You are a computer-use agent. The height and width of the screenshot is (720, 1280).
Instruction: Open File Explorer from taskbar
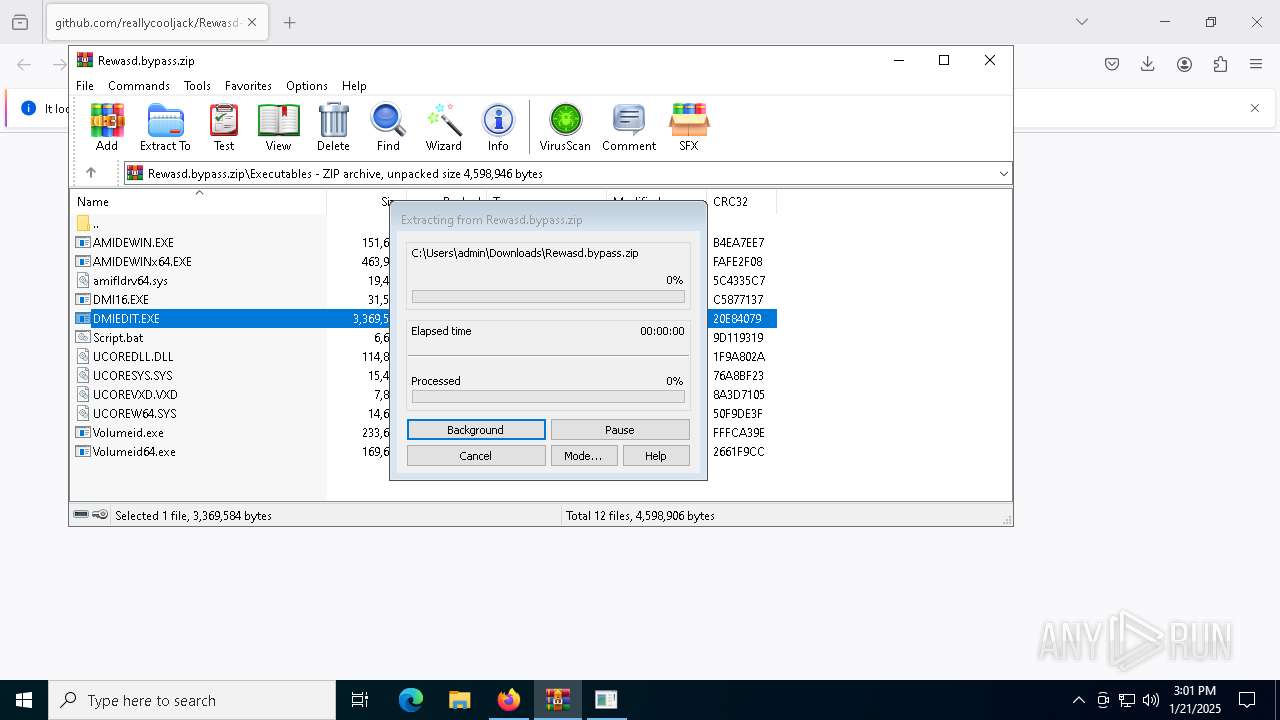coord(459,700)
